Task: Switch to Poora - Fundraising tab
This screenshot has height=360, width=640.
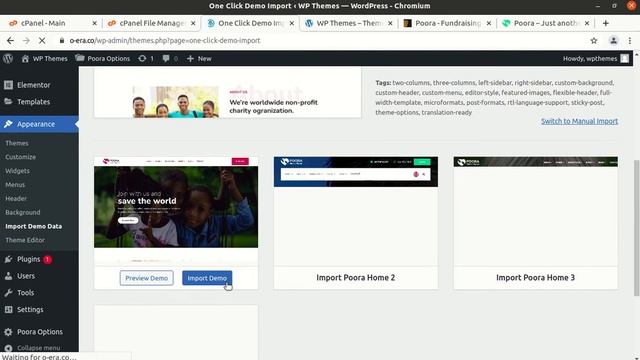Action: click(448, 23)
